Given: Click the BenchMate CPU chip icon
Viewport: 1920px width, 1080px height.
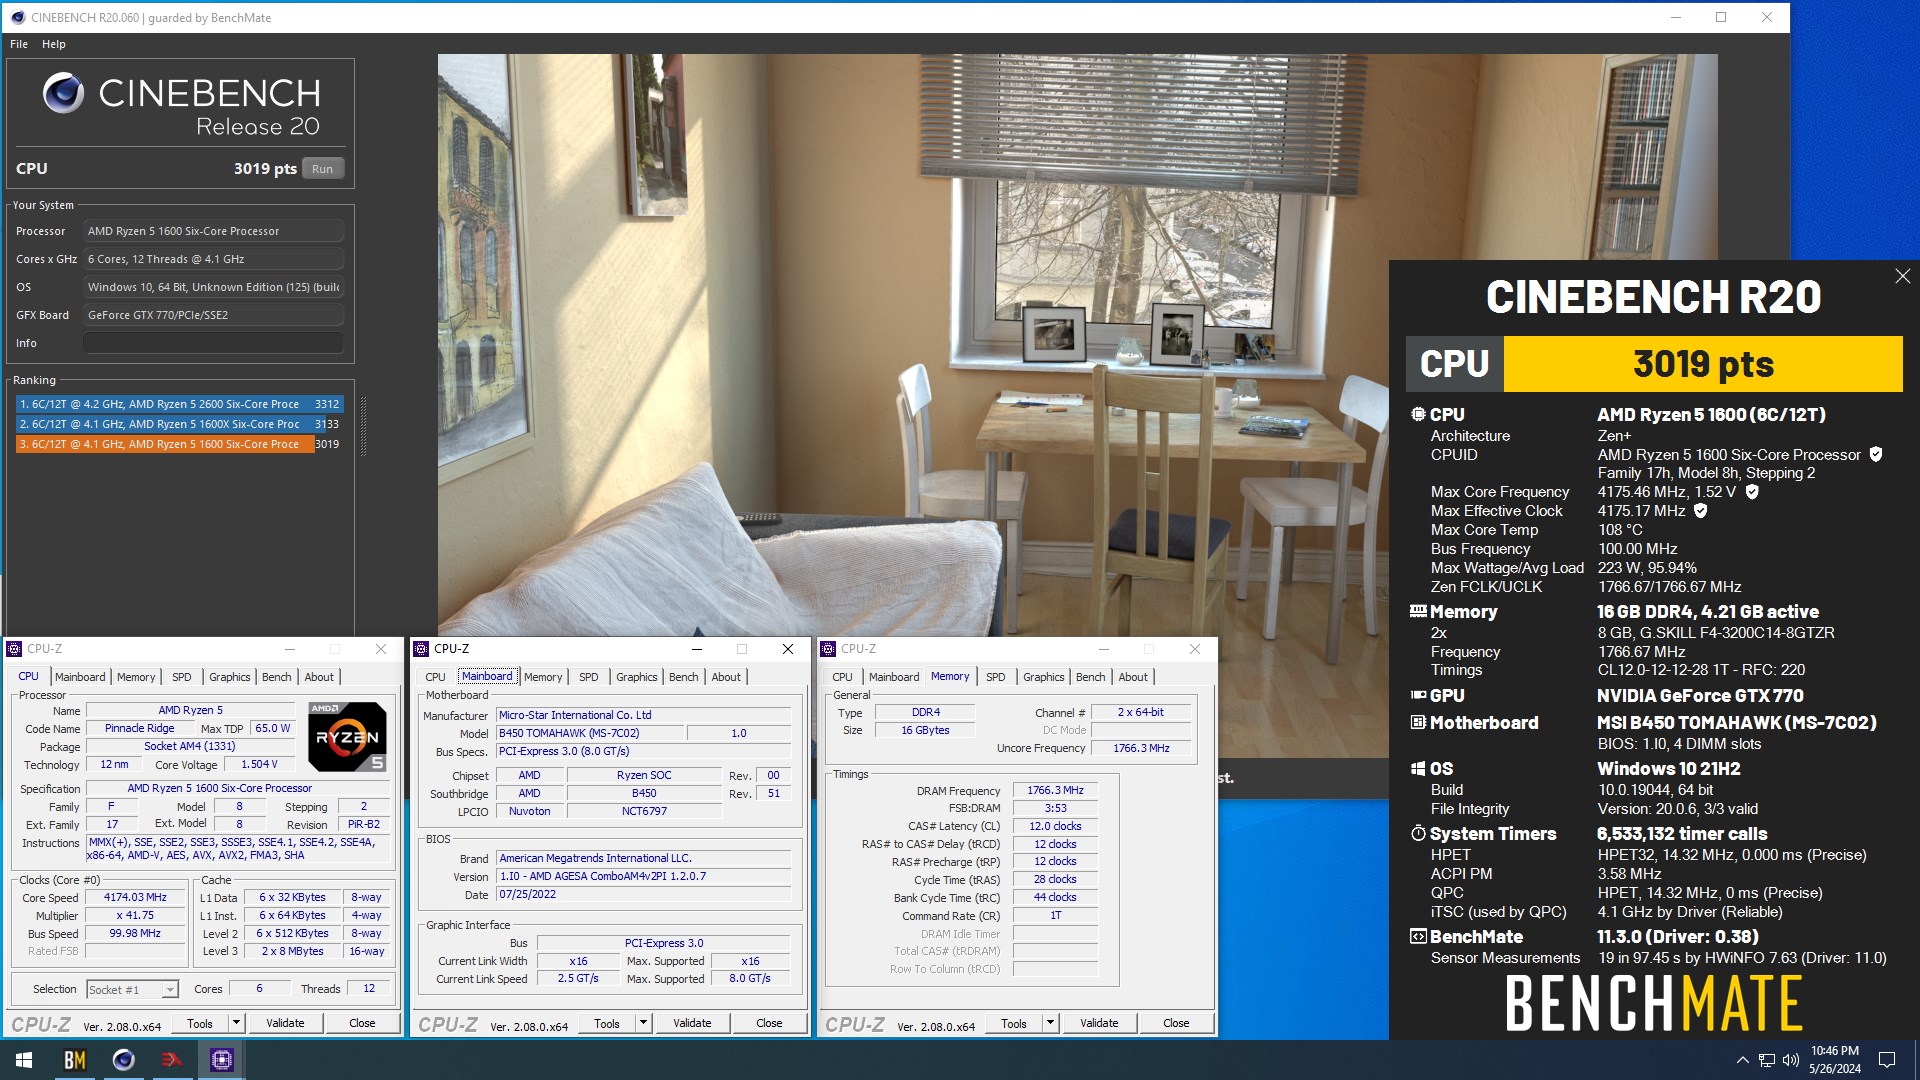Looking at the screenshot, I should point(1418,414).
